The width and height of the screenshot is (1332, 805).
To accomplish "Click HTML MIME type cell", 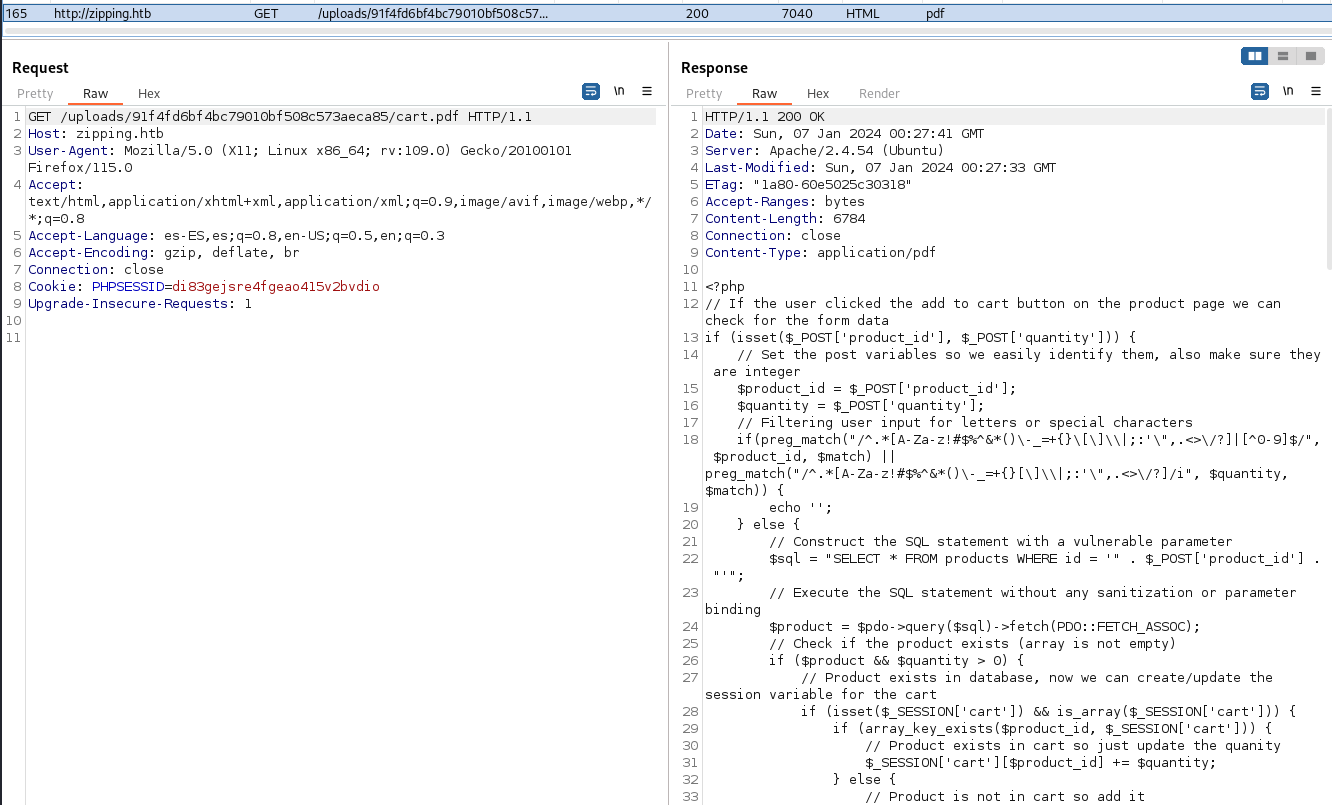I will pyautogui.click(x=863, y=14).
